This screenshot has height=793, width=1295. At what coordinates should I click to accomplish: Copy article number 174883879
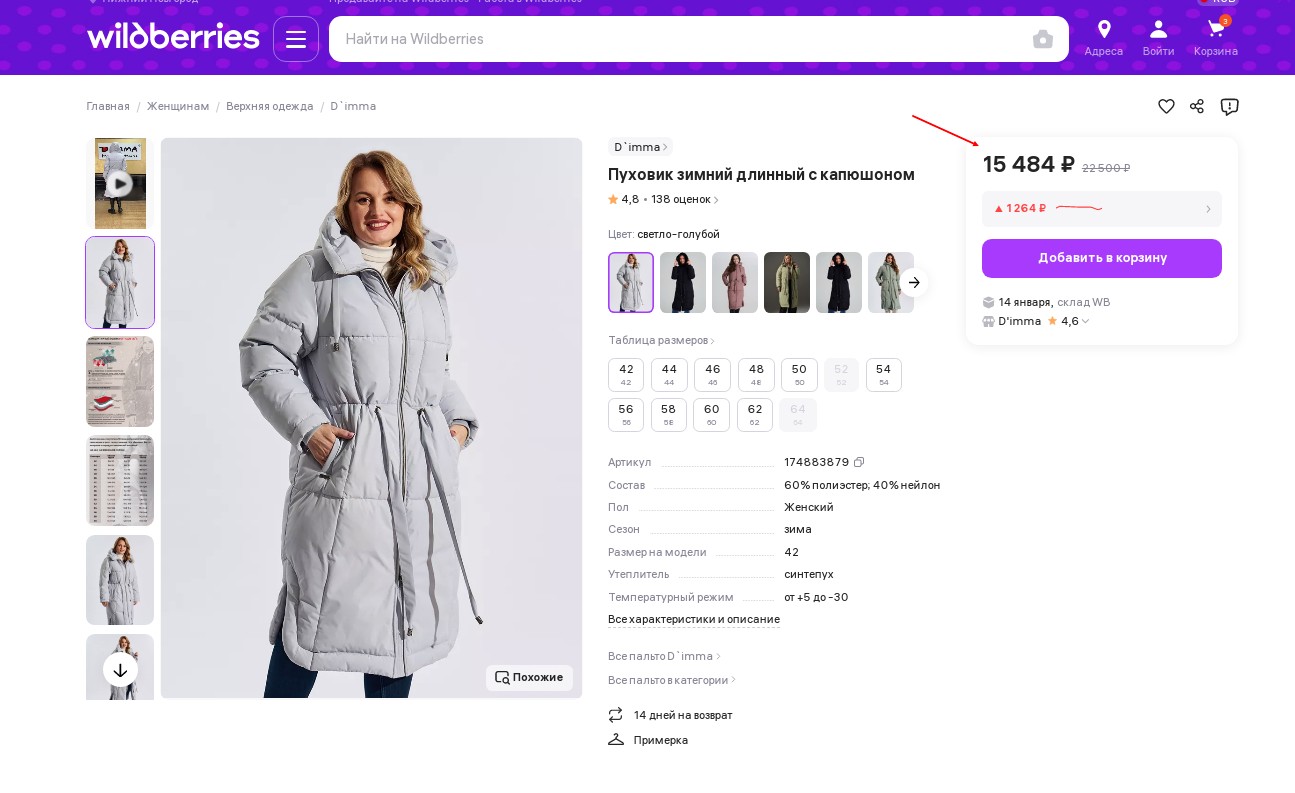[x=859, y=462]
